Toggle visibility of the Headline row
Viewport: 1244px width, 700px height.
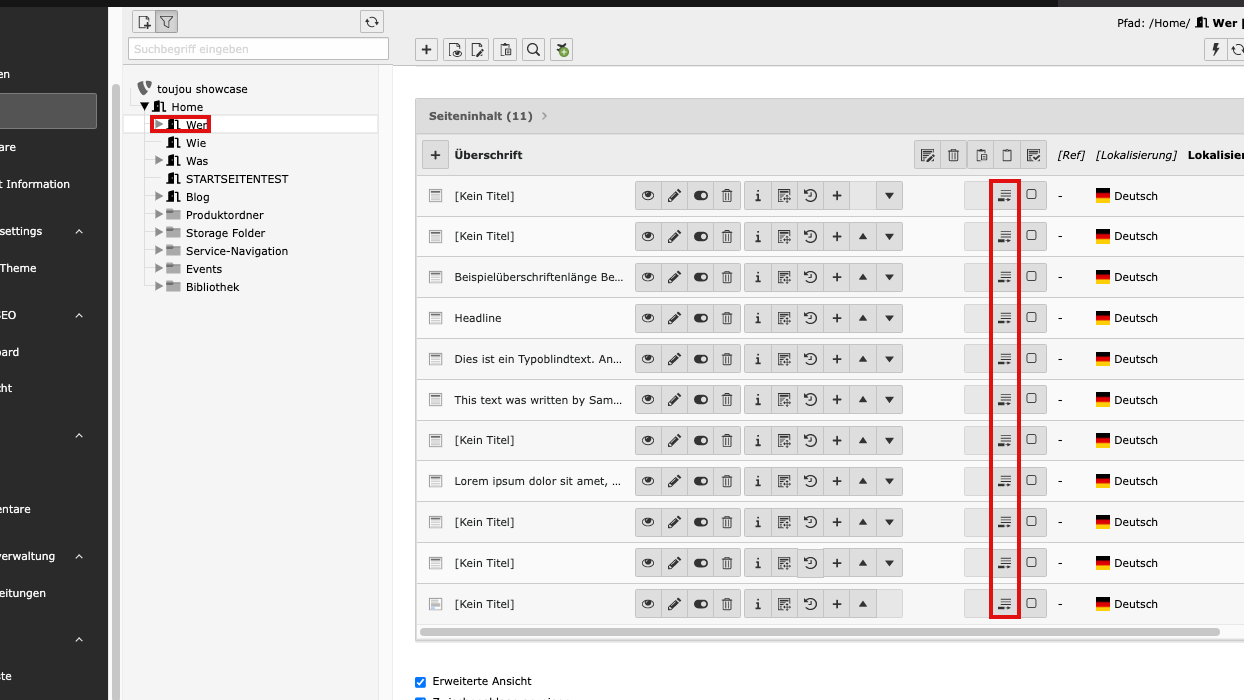click(700, 318)
